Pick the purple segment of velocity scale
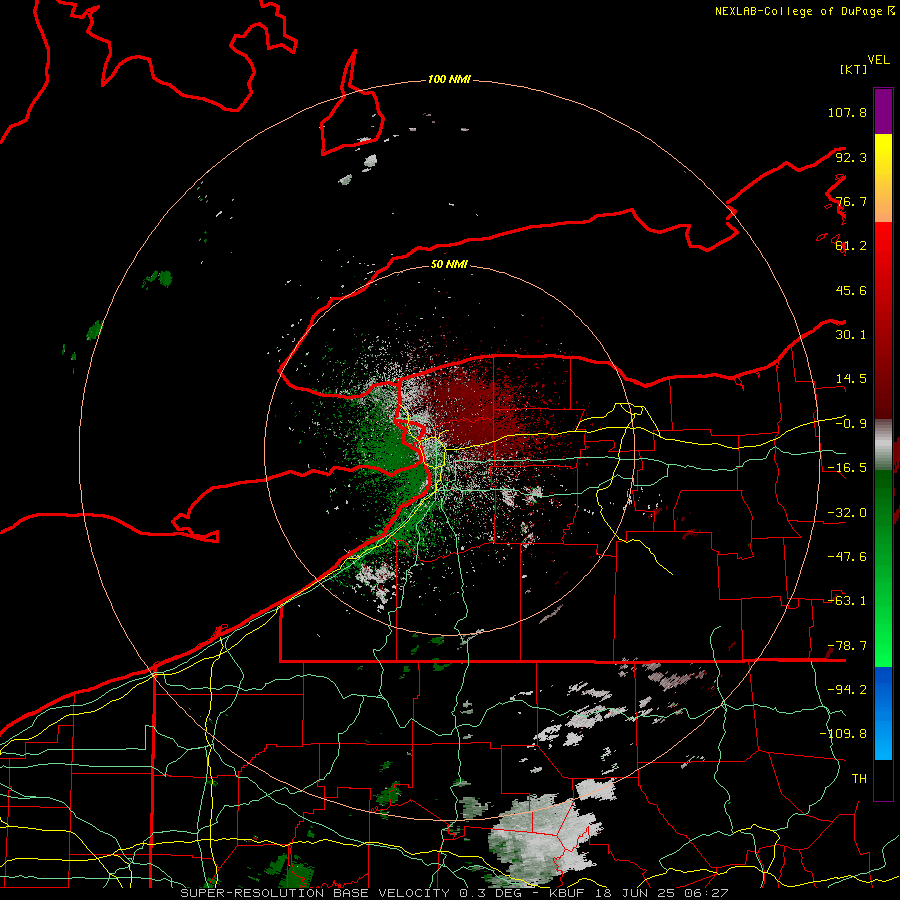This screenshot has width=900, height=900. tap(883, 111)
